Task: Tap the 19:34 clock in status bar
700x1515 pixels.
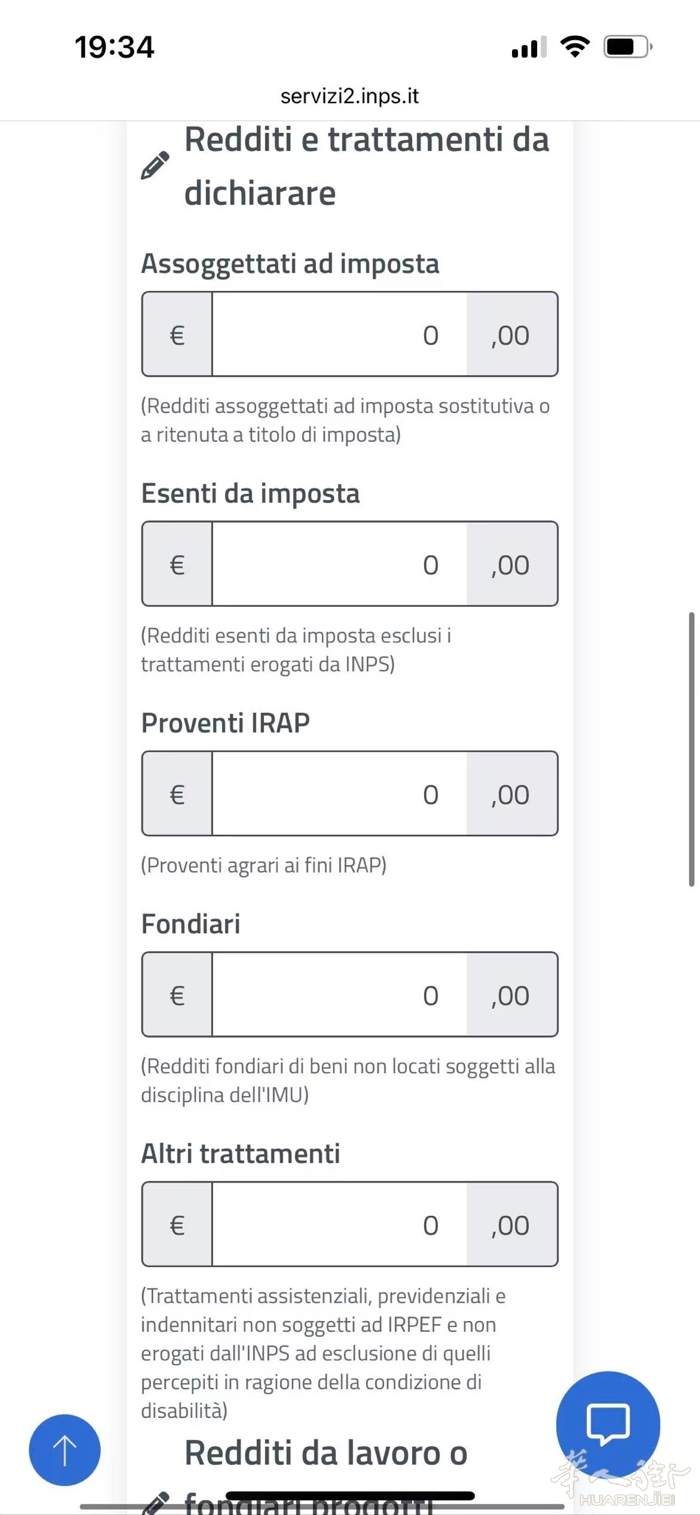Action: pos(115,47)
